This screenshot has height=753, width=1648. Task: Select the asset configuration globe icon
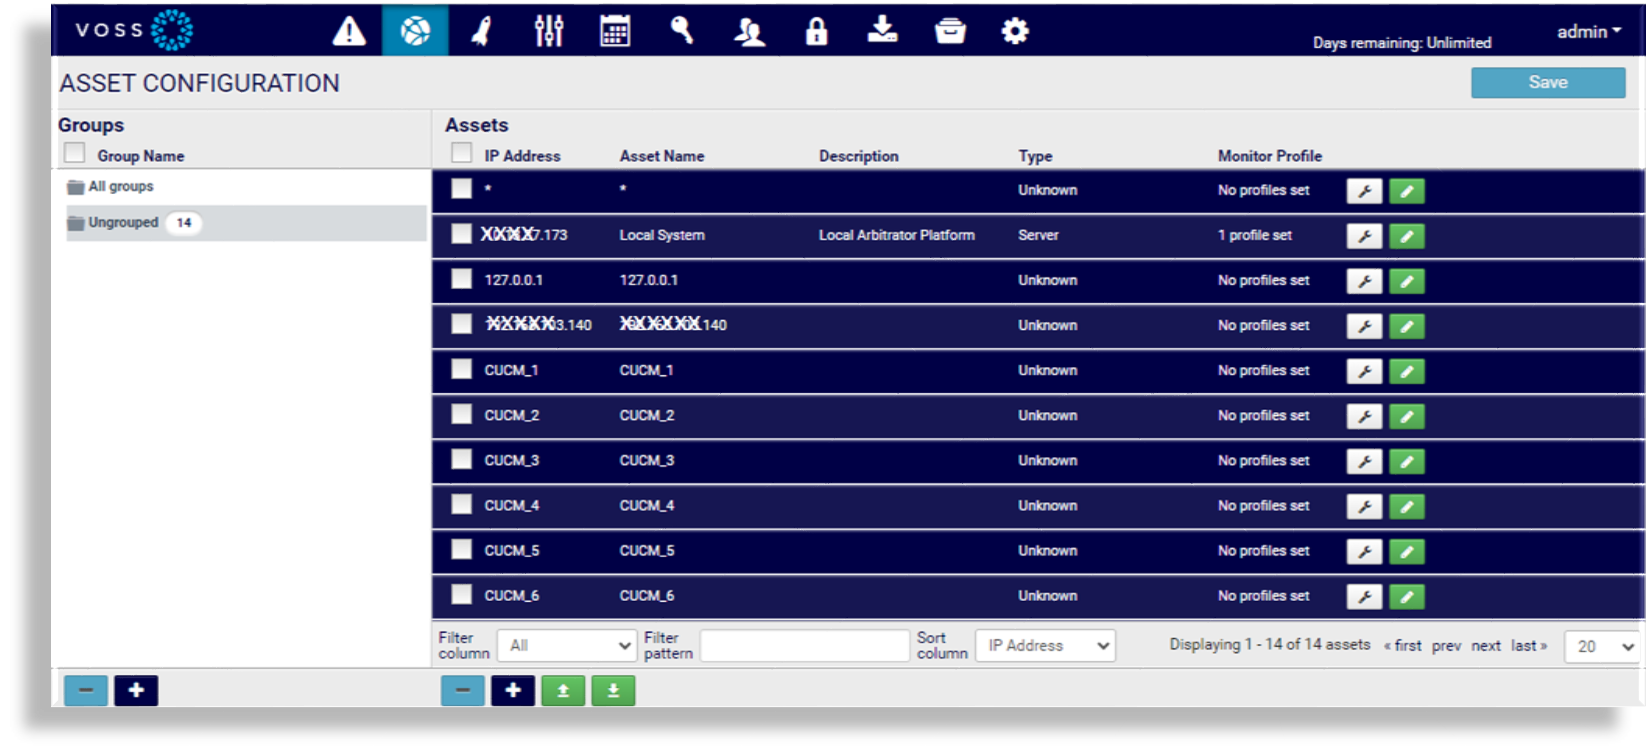(415, 31)
